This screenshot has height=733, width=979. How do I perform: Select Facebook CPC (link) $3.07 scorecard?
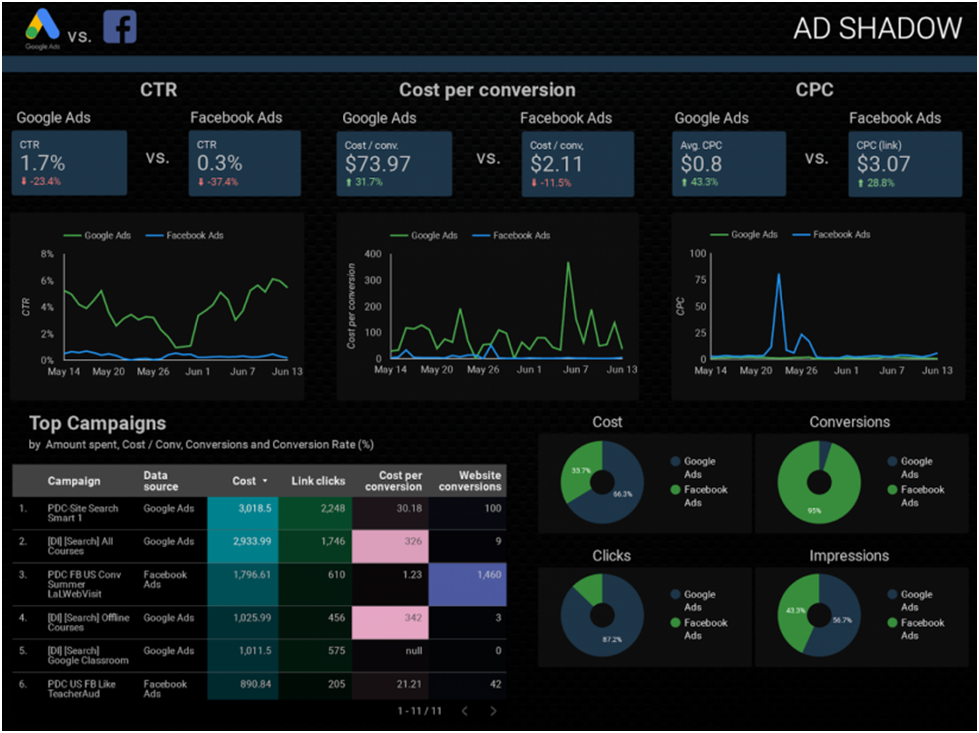point(905,164)
